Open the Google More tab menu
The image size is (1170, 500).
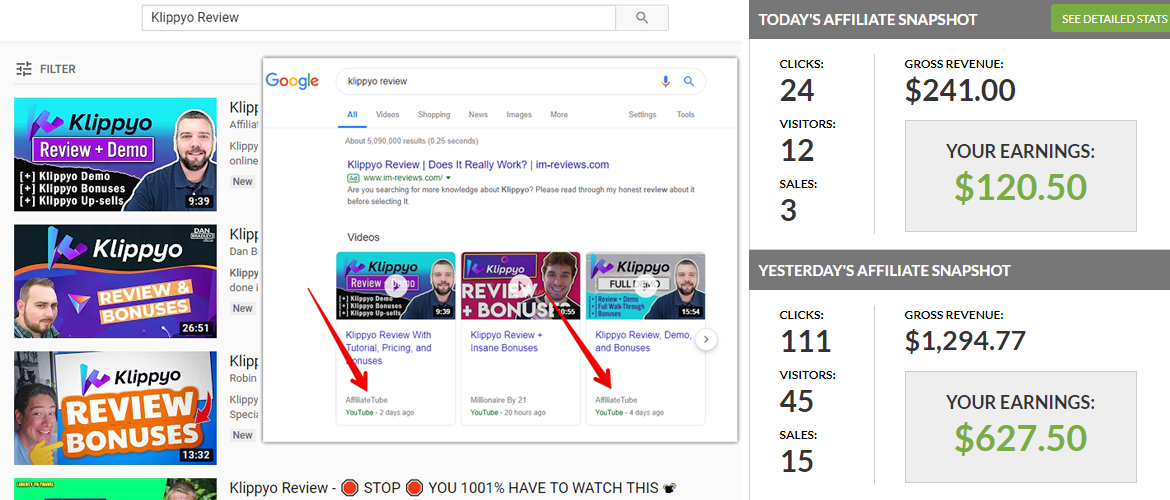(559, 115)
